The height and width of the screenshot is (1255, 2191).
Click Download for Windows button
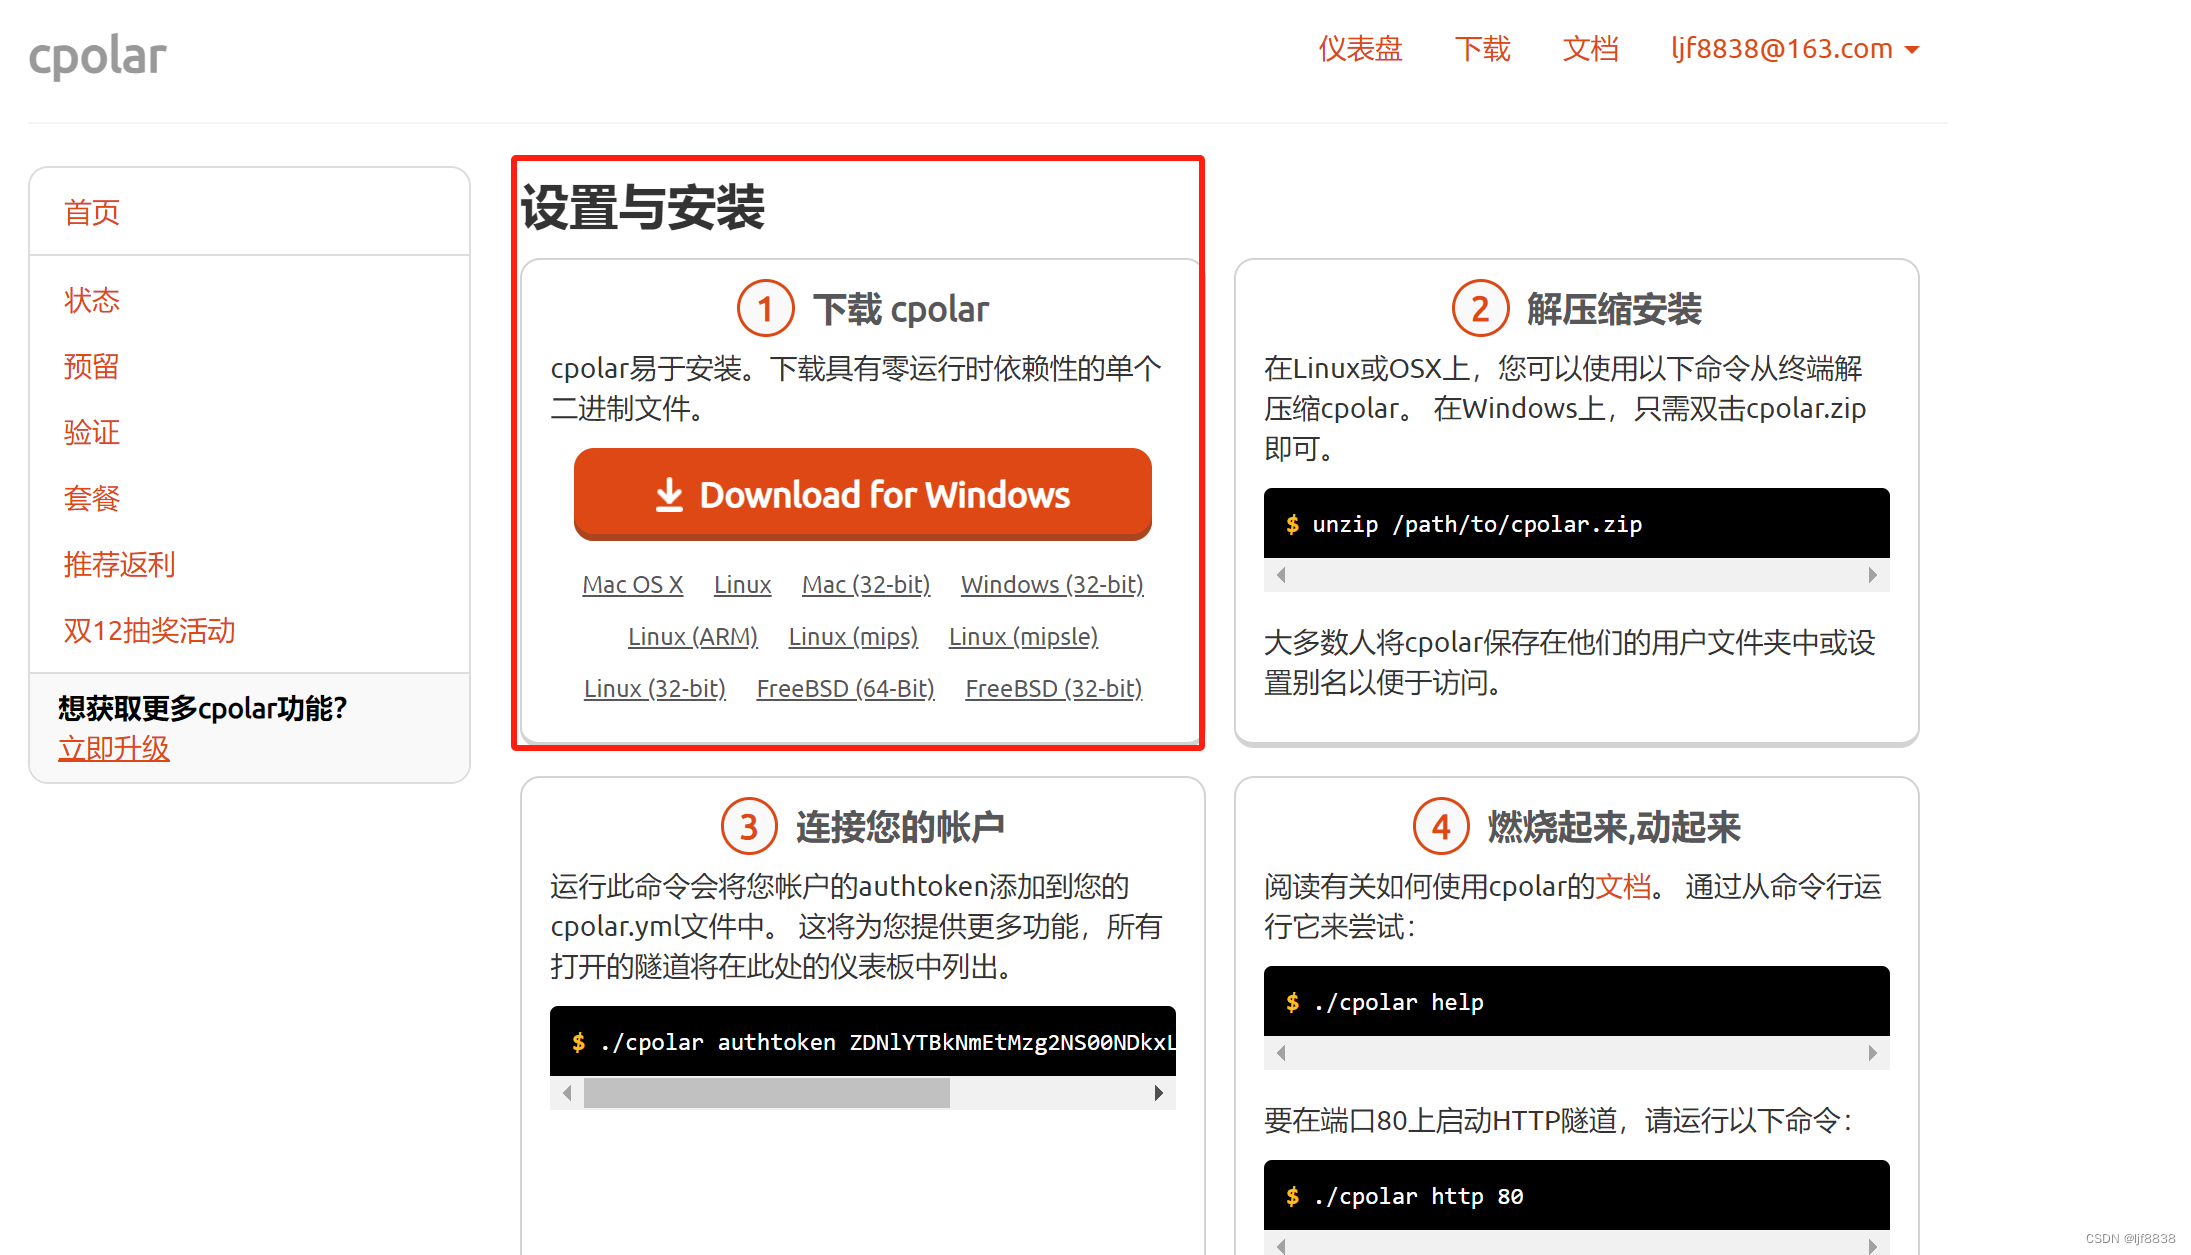[x=862, y=494]
